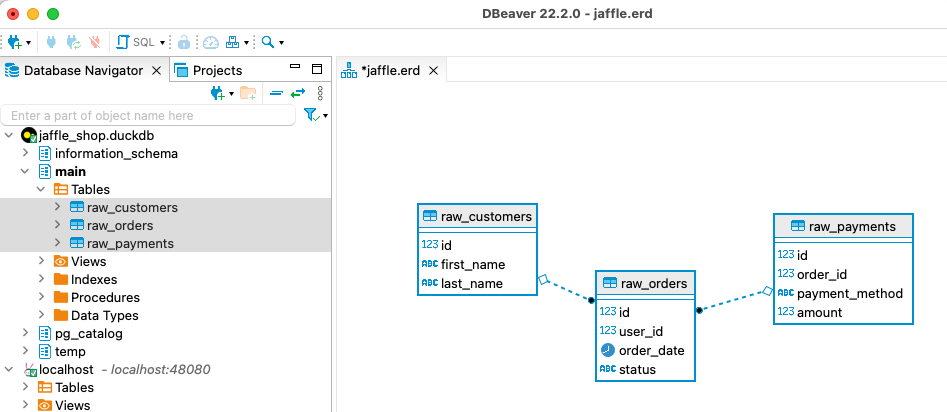The image size is (947, 412).
Task: Expand the Views folder under main
Action: point(41,261)
